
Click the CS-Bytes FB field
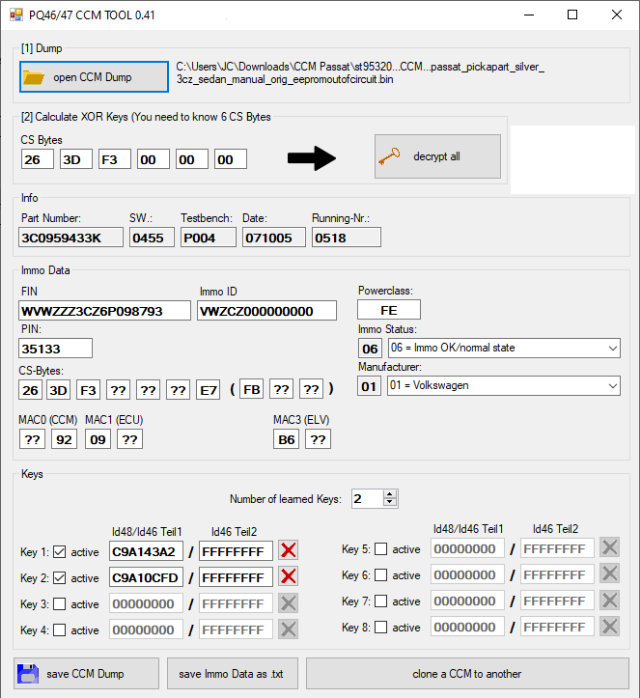coord(251,390)
